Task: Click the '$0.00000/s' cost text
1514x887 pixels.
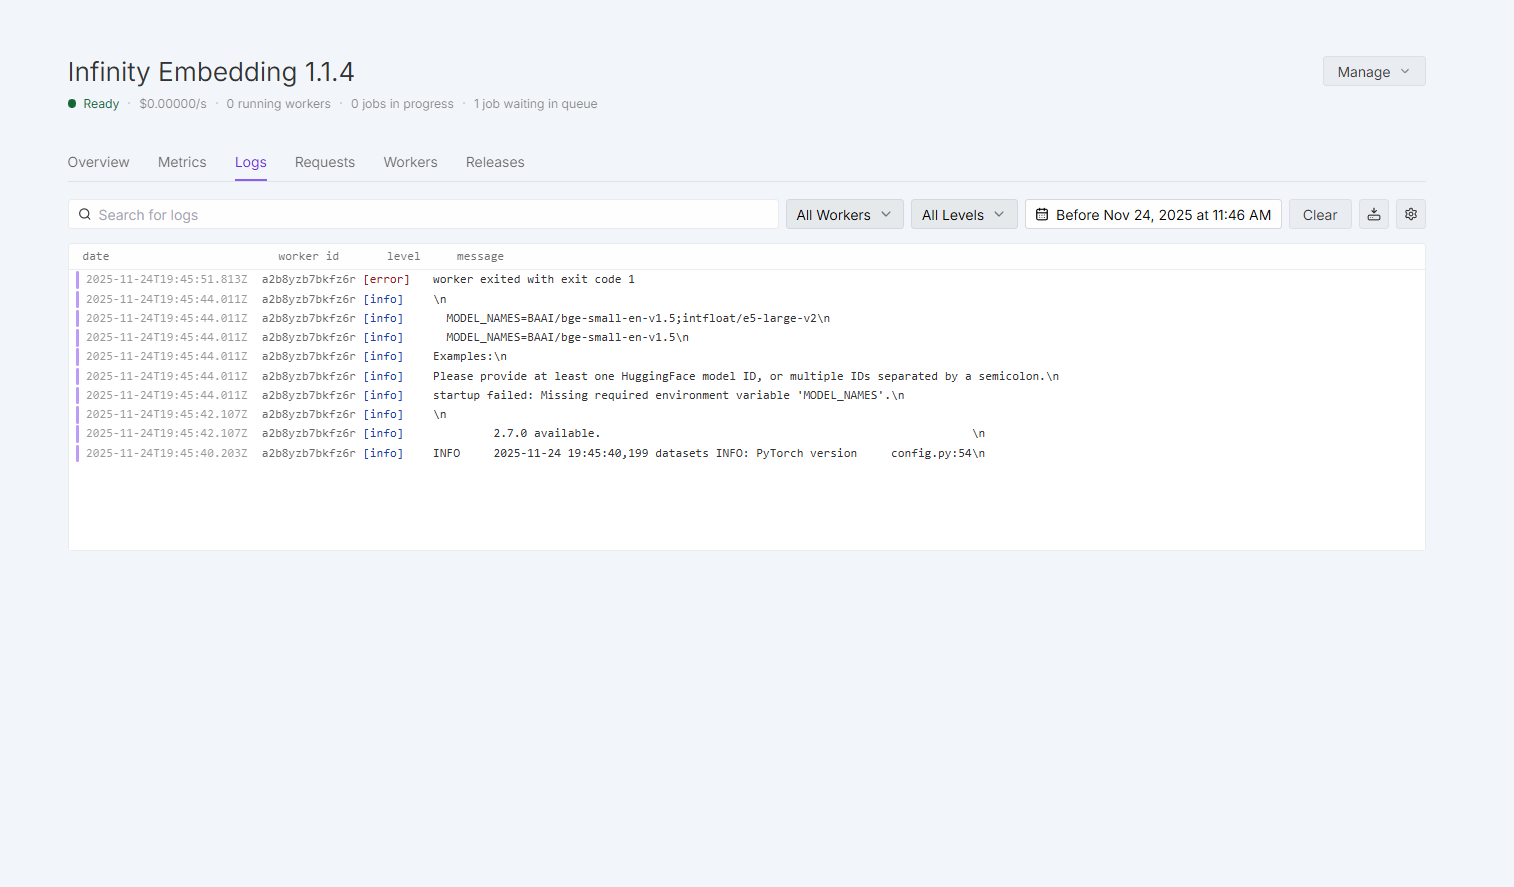Action: coord(173,104)
